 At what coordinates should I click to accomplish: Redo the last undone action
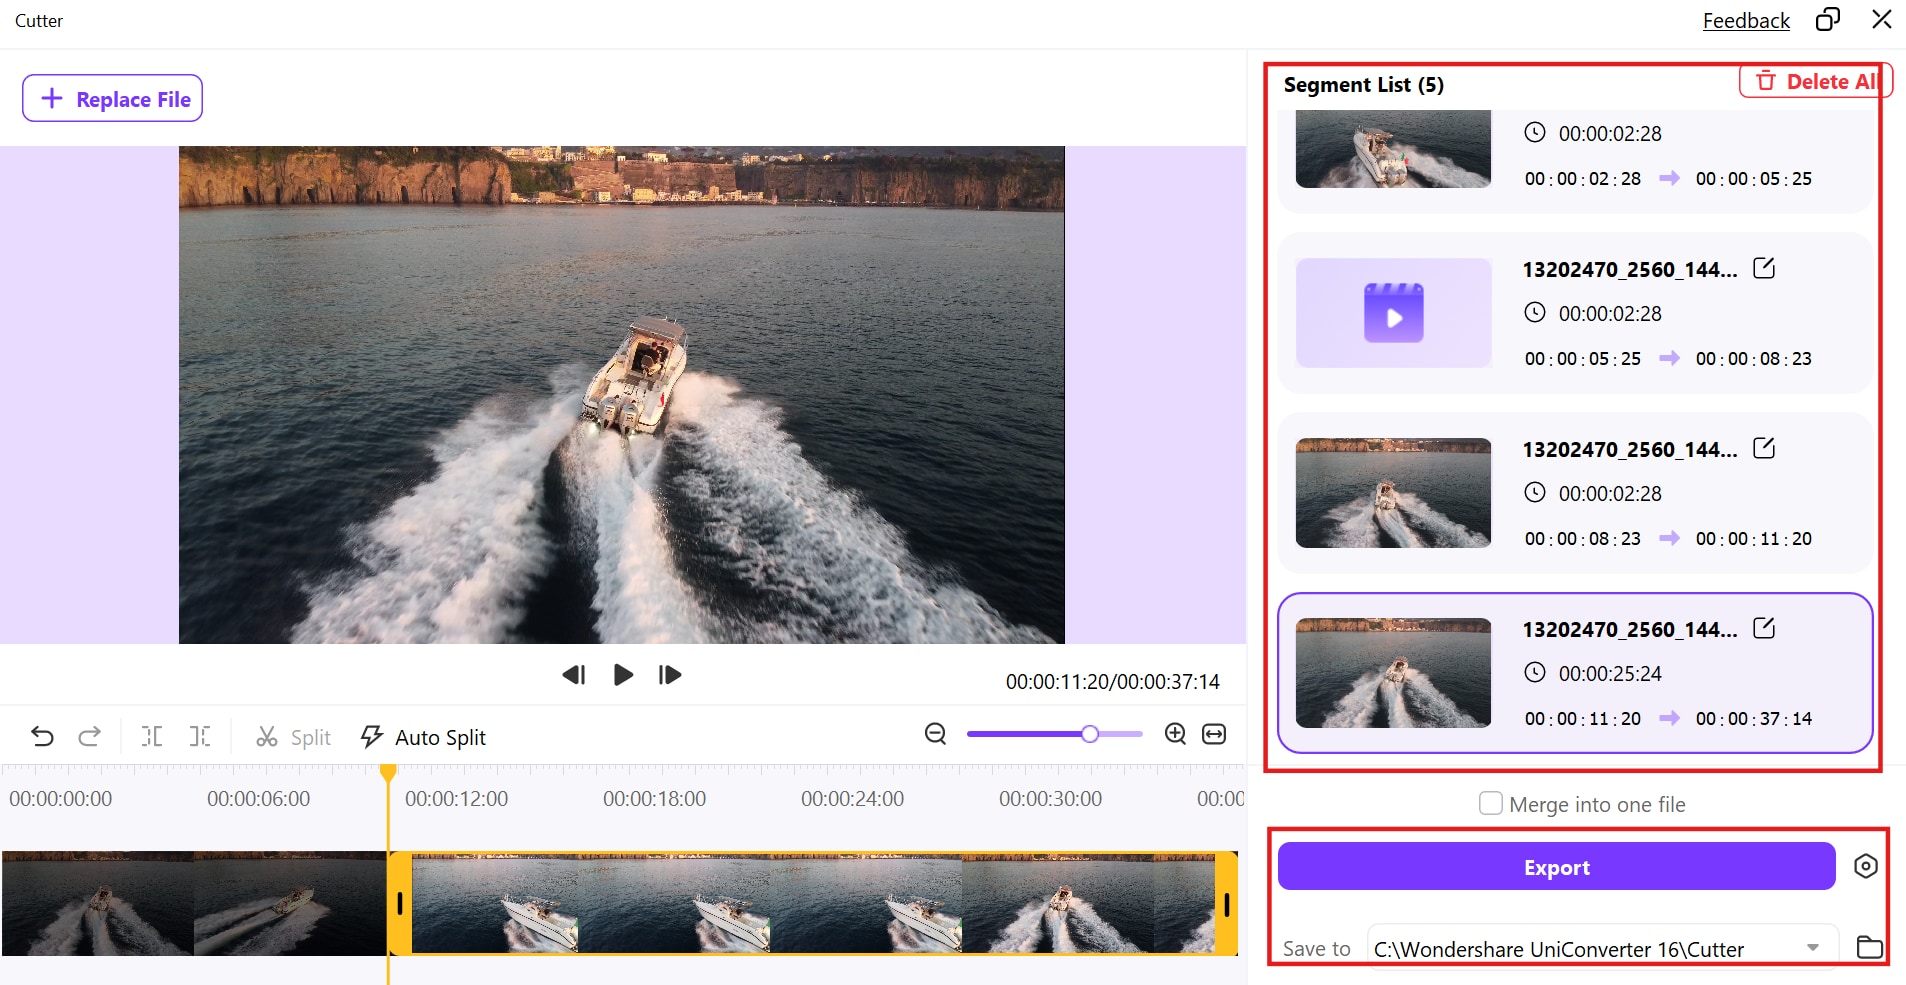point(90,737)
